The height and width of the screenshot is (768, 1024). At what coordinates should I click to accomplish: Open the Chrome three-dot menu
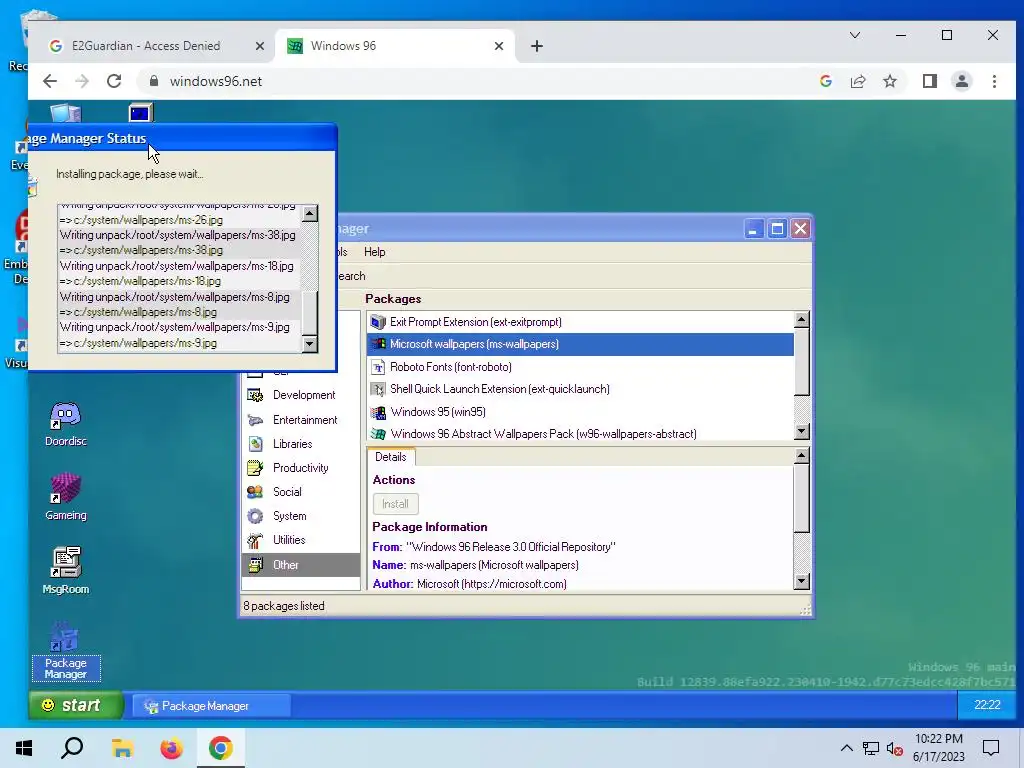pyautogui.click(x=994, y=81)
